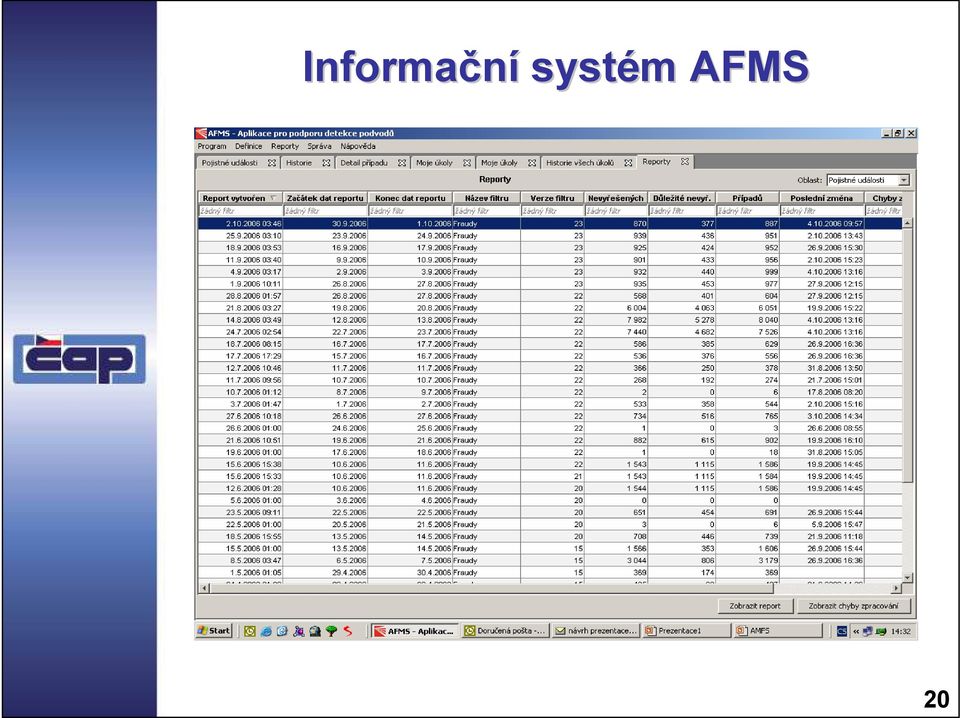
Task: Open the Program menu
Action: (x=212, y=147)
